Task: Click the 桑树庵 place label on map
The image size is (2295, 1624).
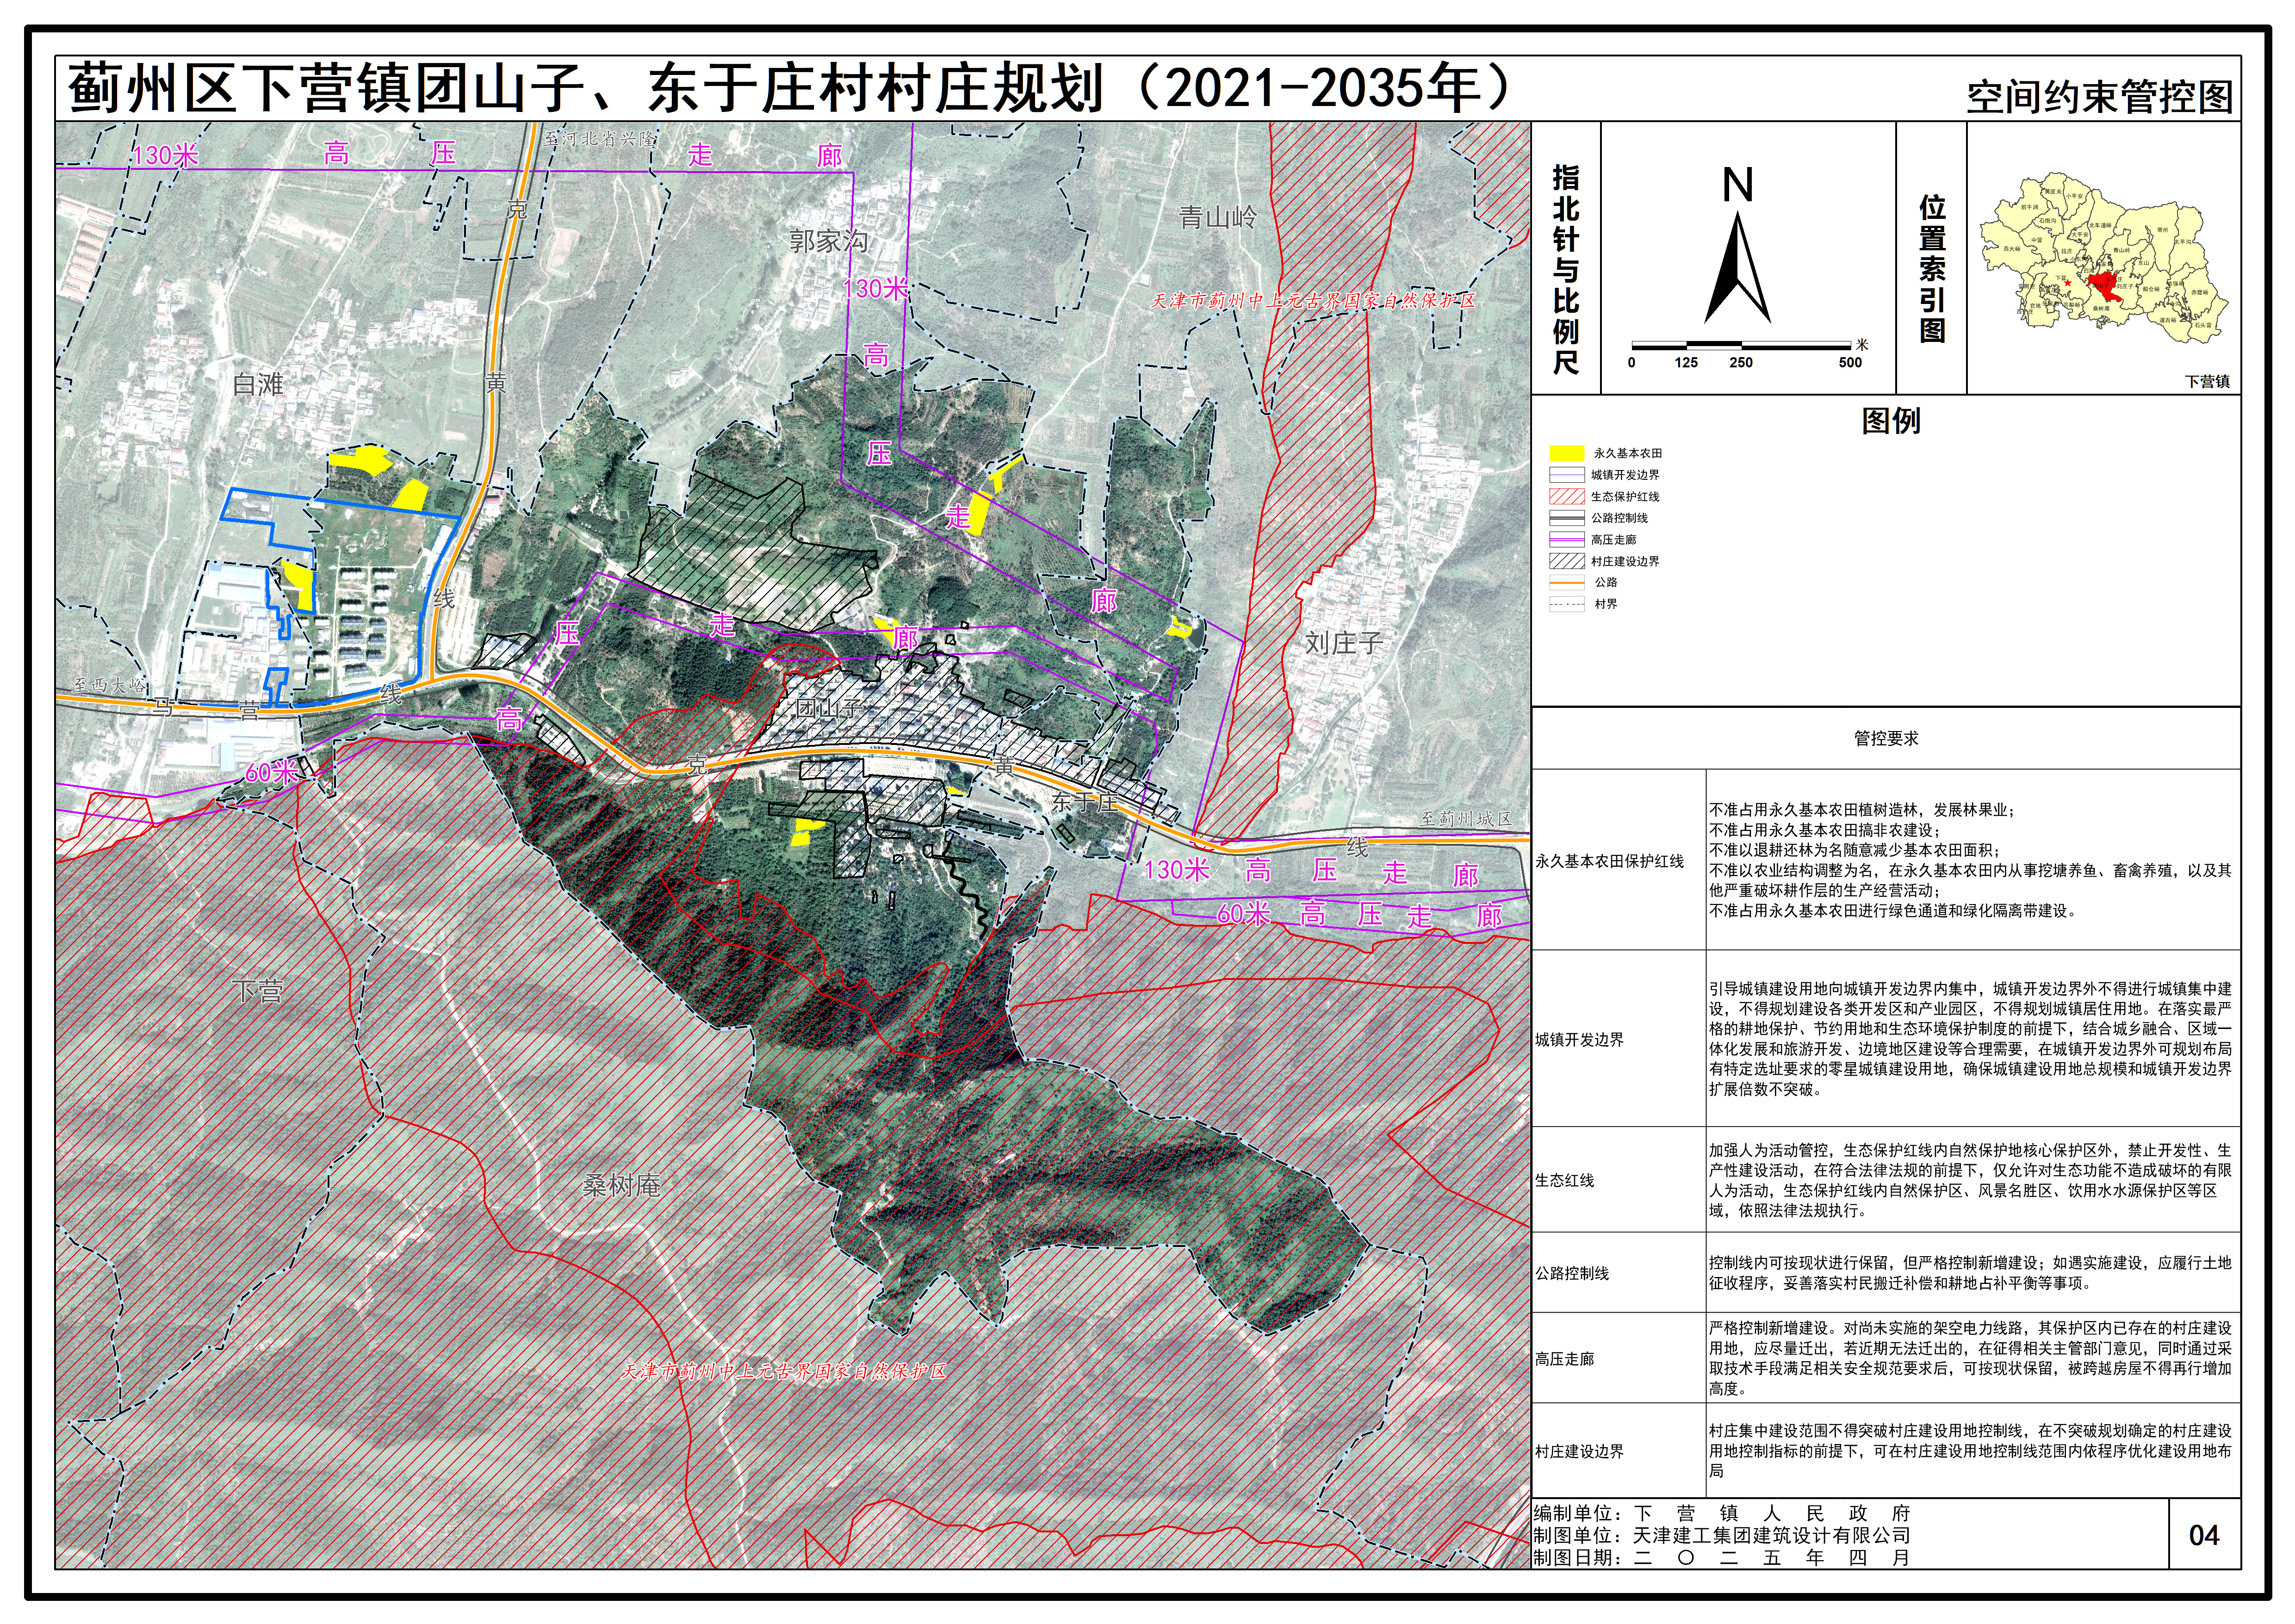Action: point(621,1186)
